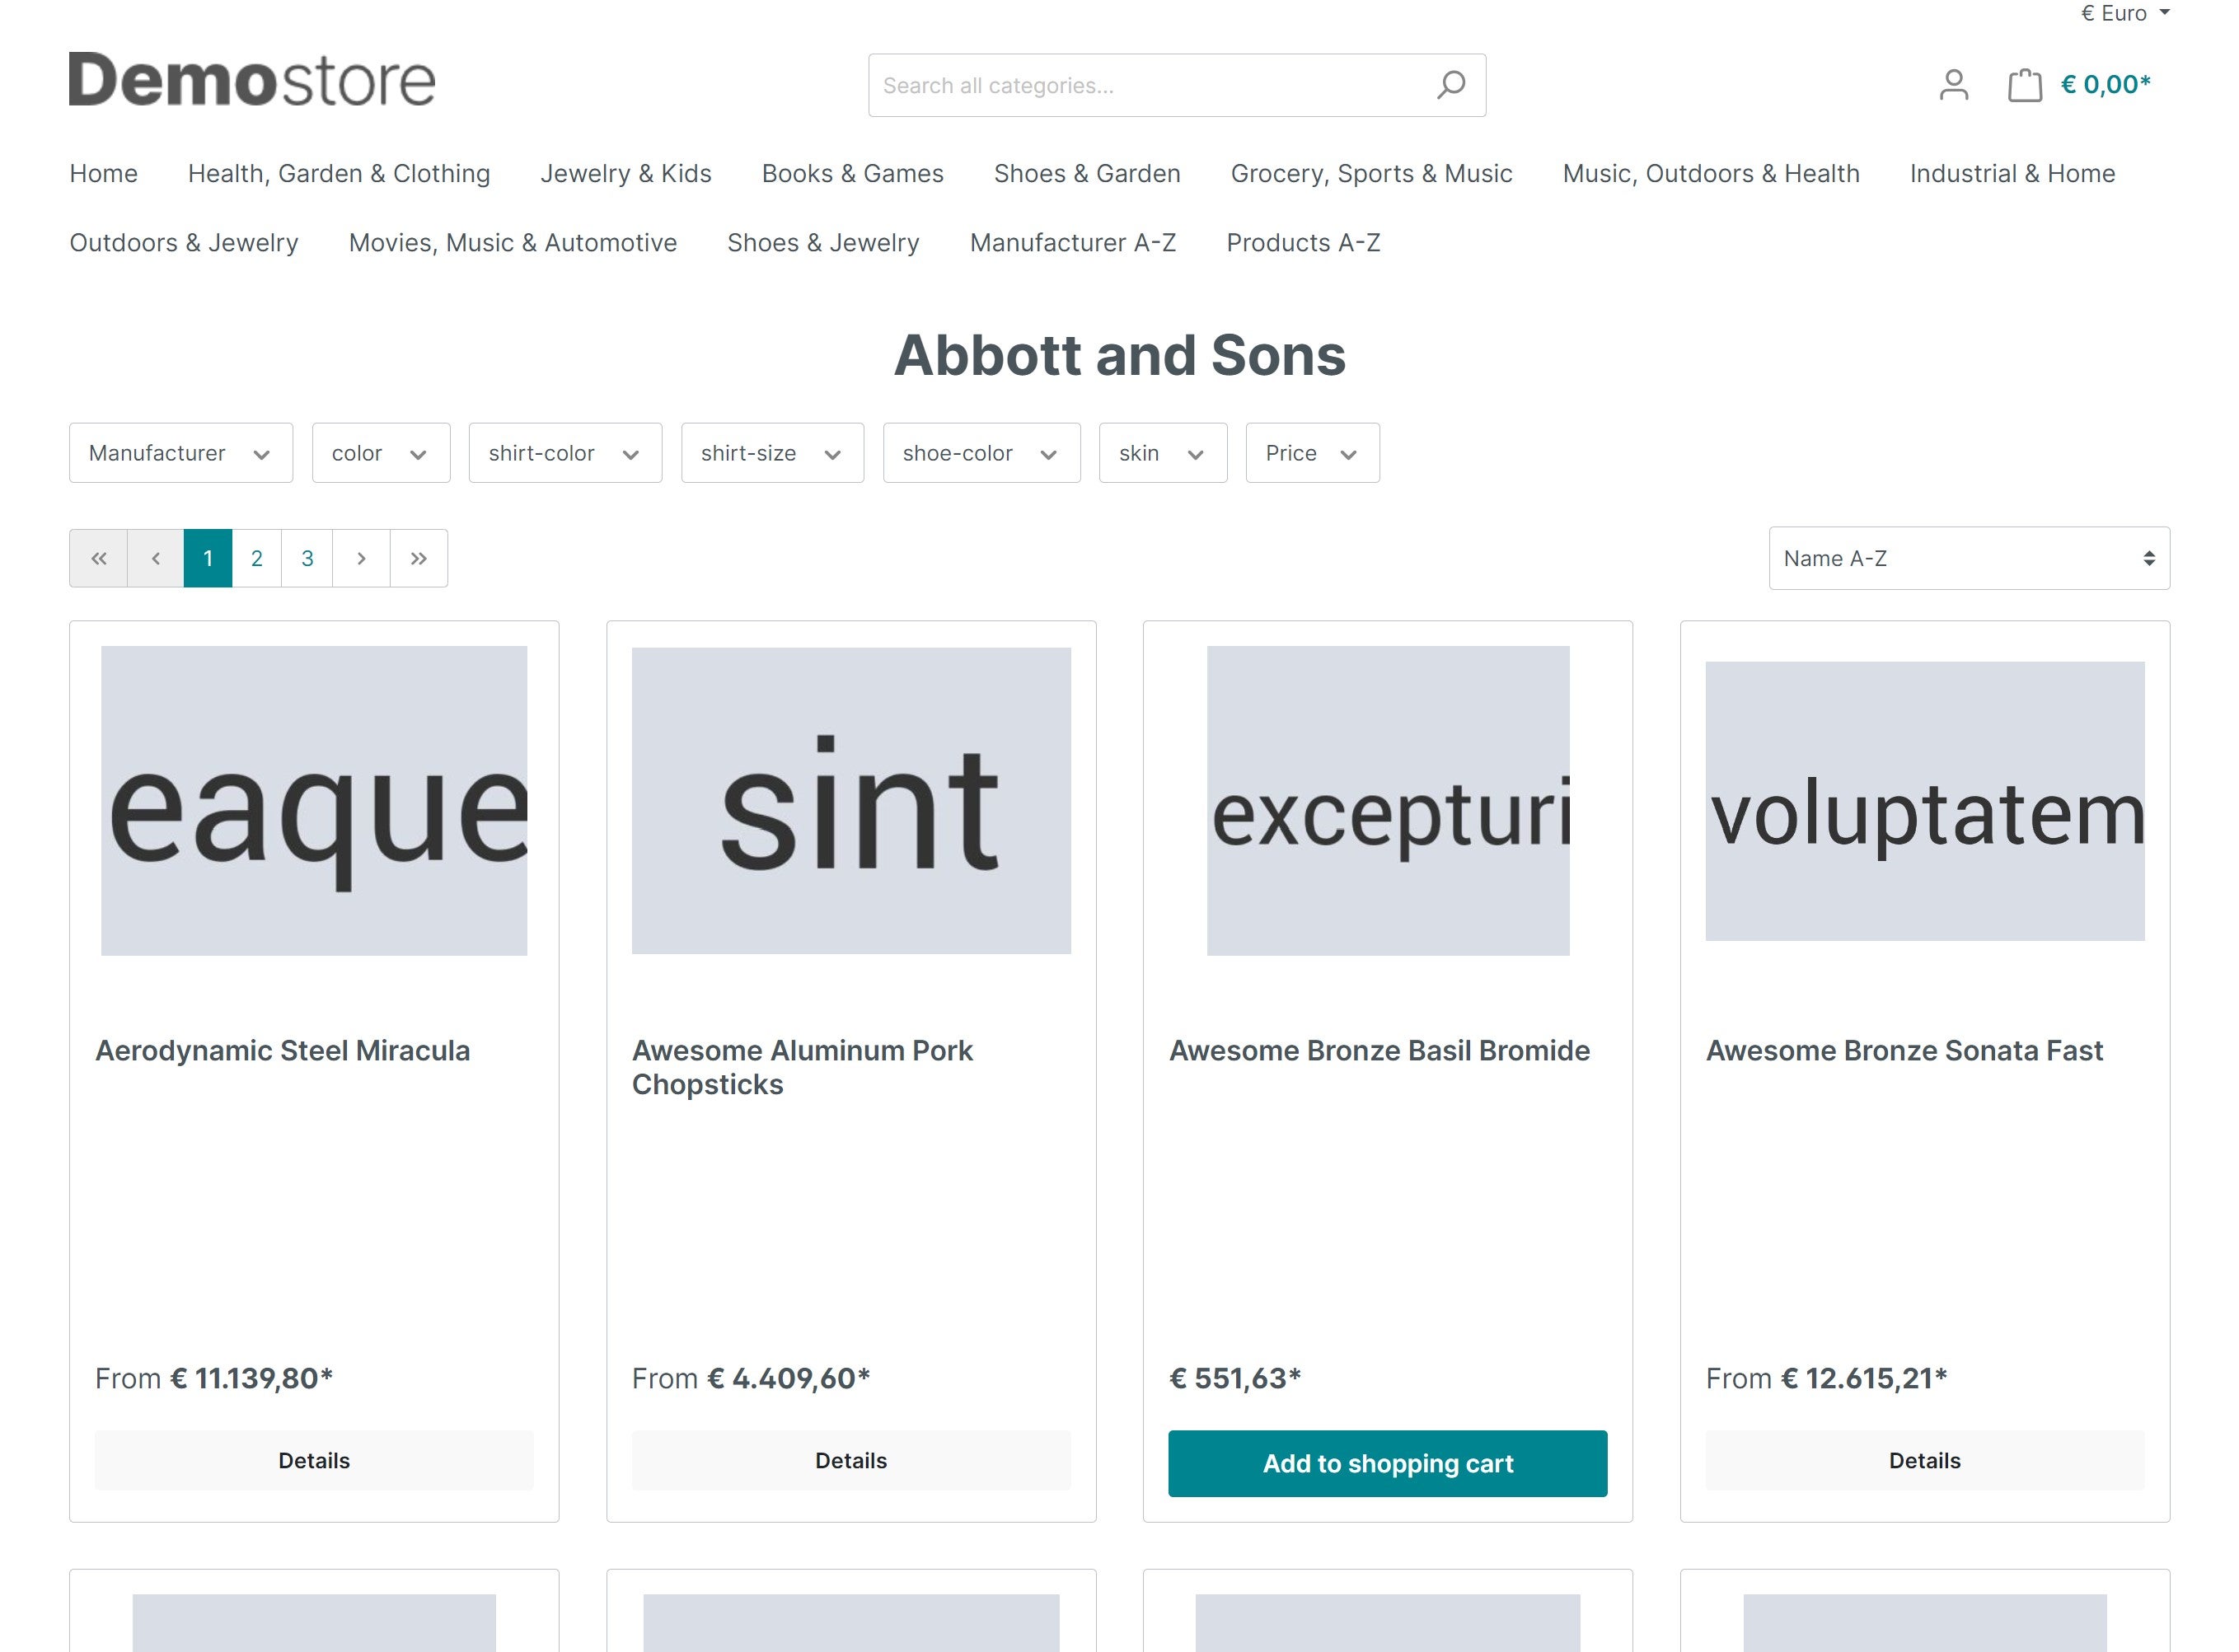Go to the Home menu item
Screen dimensions: 2239x1652
click(103, 173)
